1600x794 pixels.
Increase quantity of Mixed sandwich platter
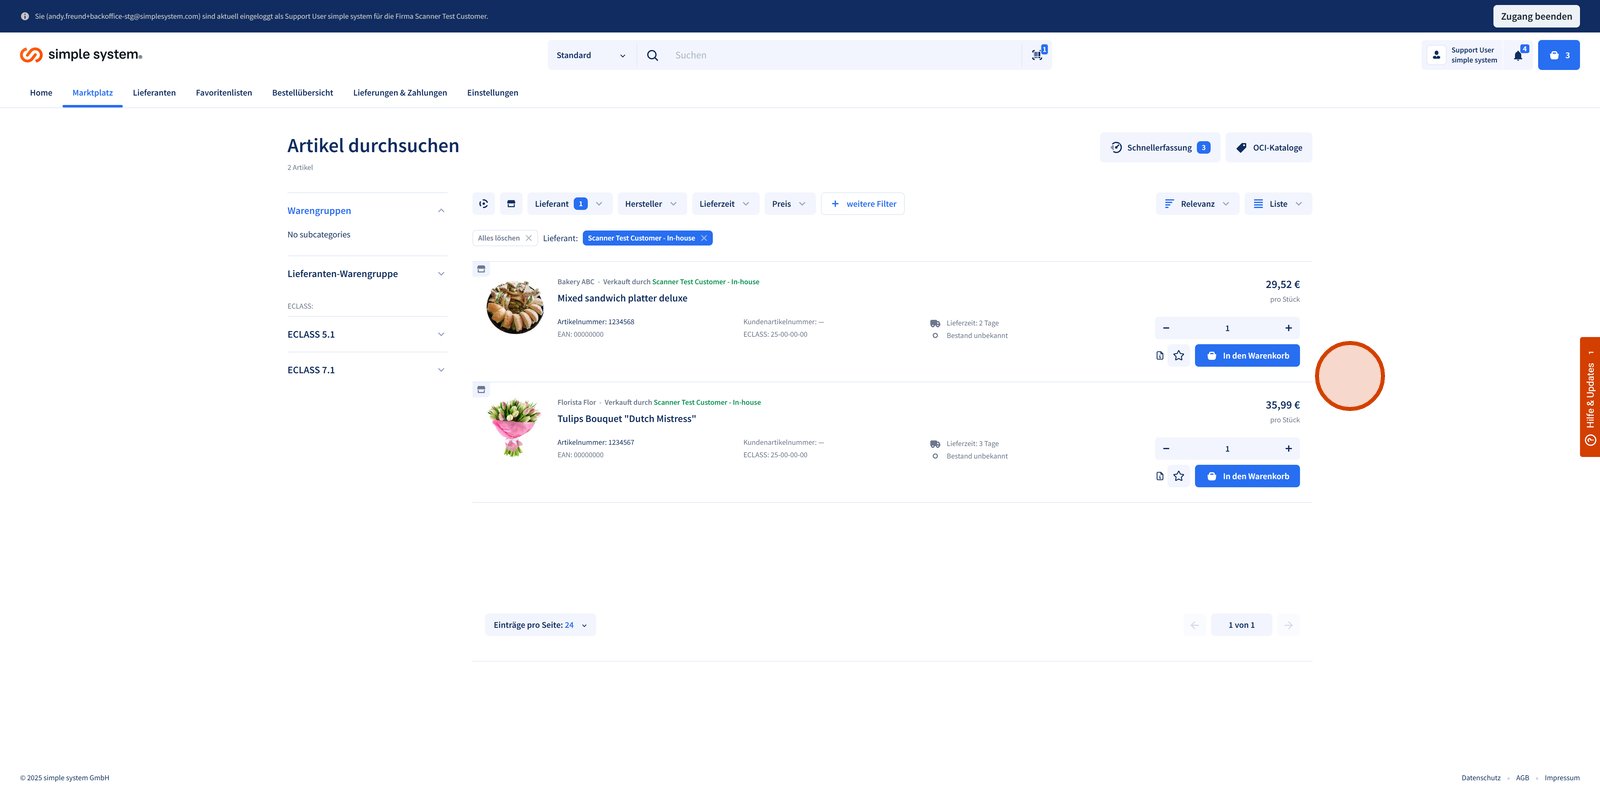pyautogui.click(x=1288, y=328)
